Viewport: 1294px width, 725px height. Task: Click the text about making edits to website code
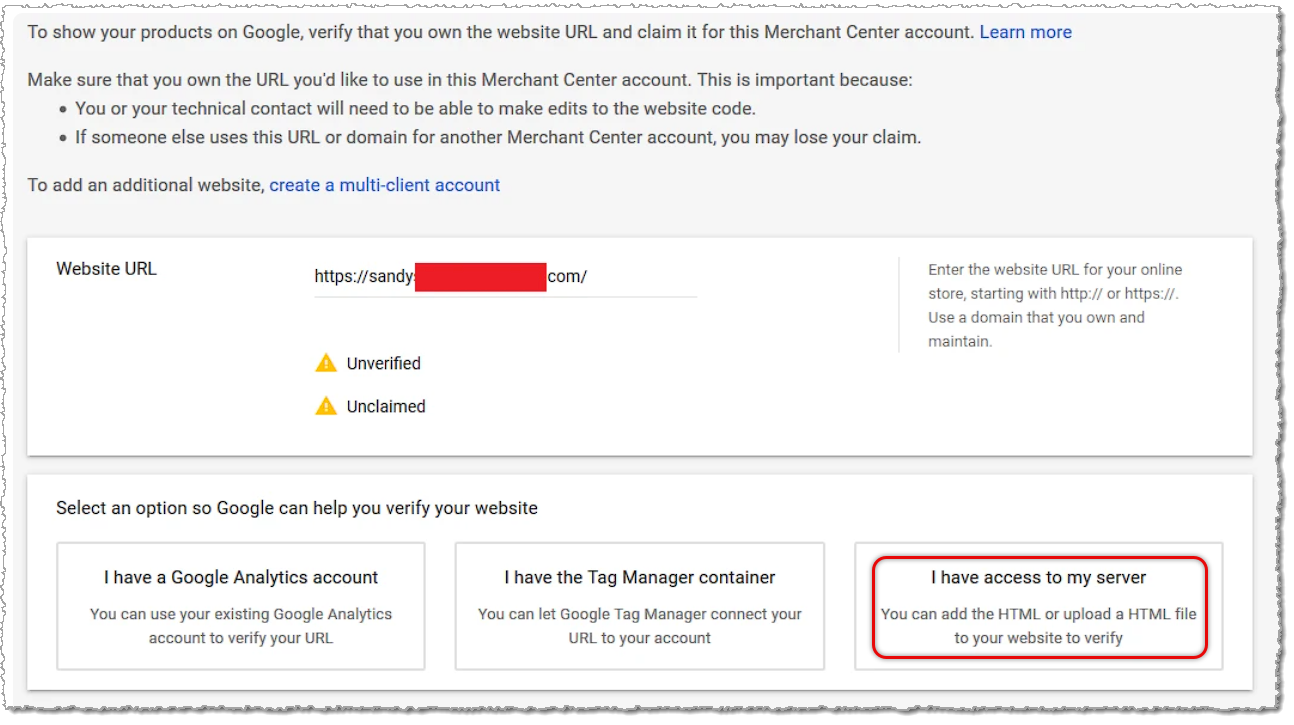[x=415, y=108]
